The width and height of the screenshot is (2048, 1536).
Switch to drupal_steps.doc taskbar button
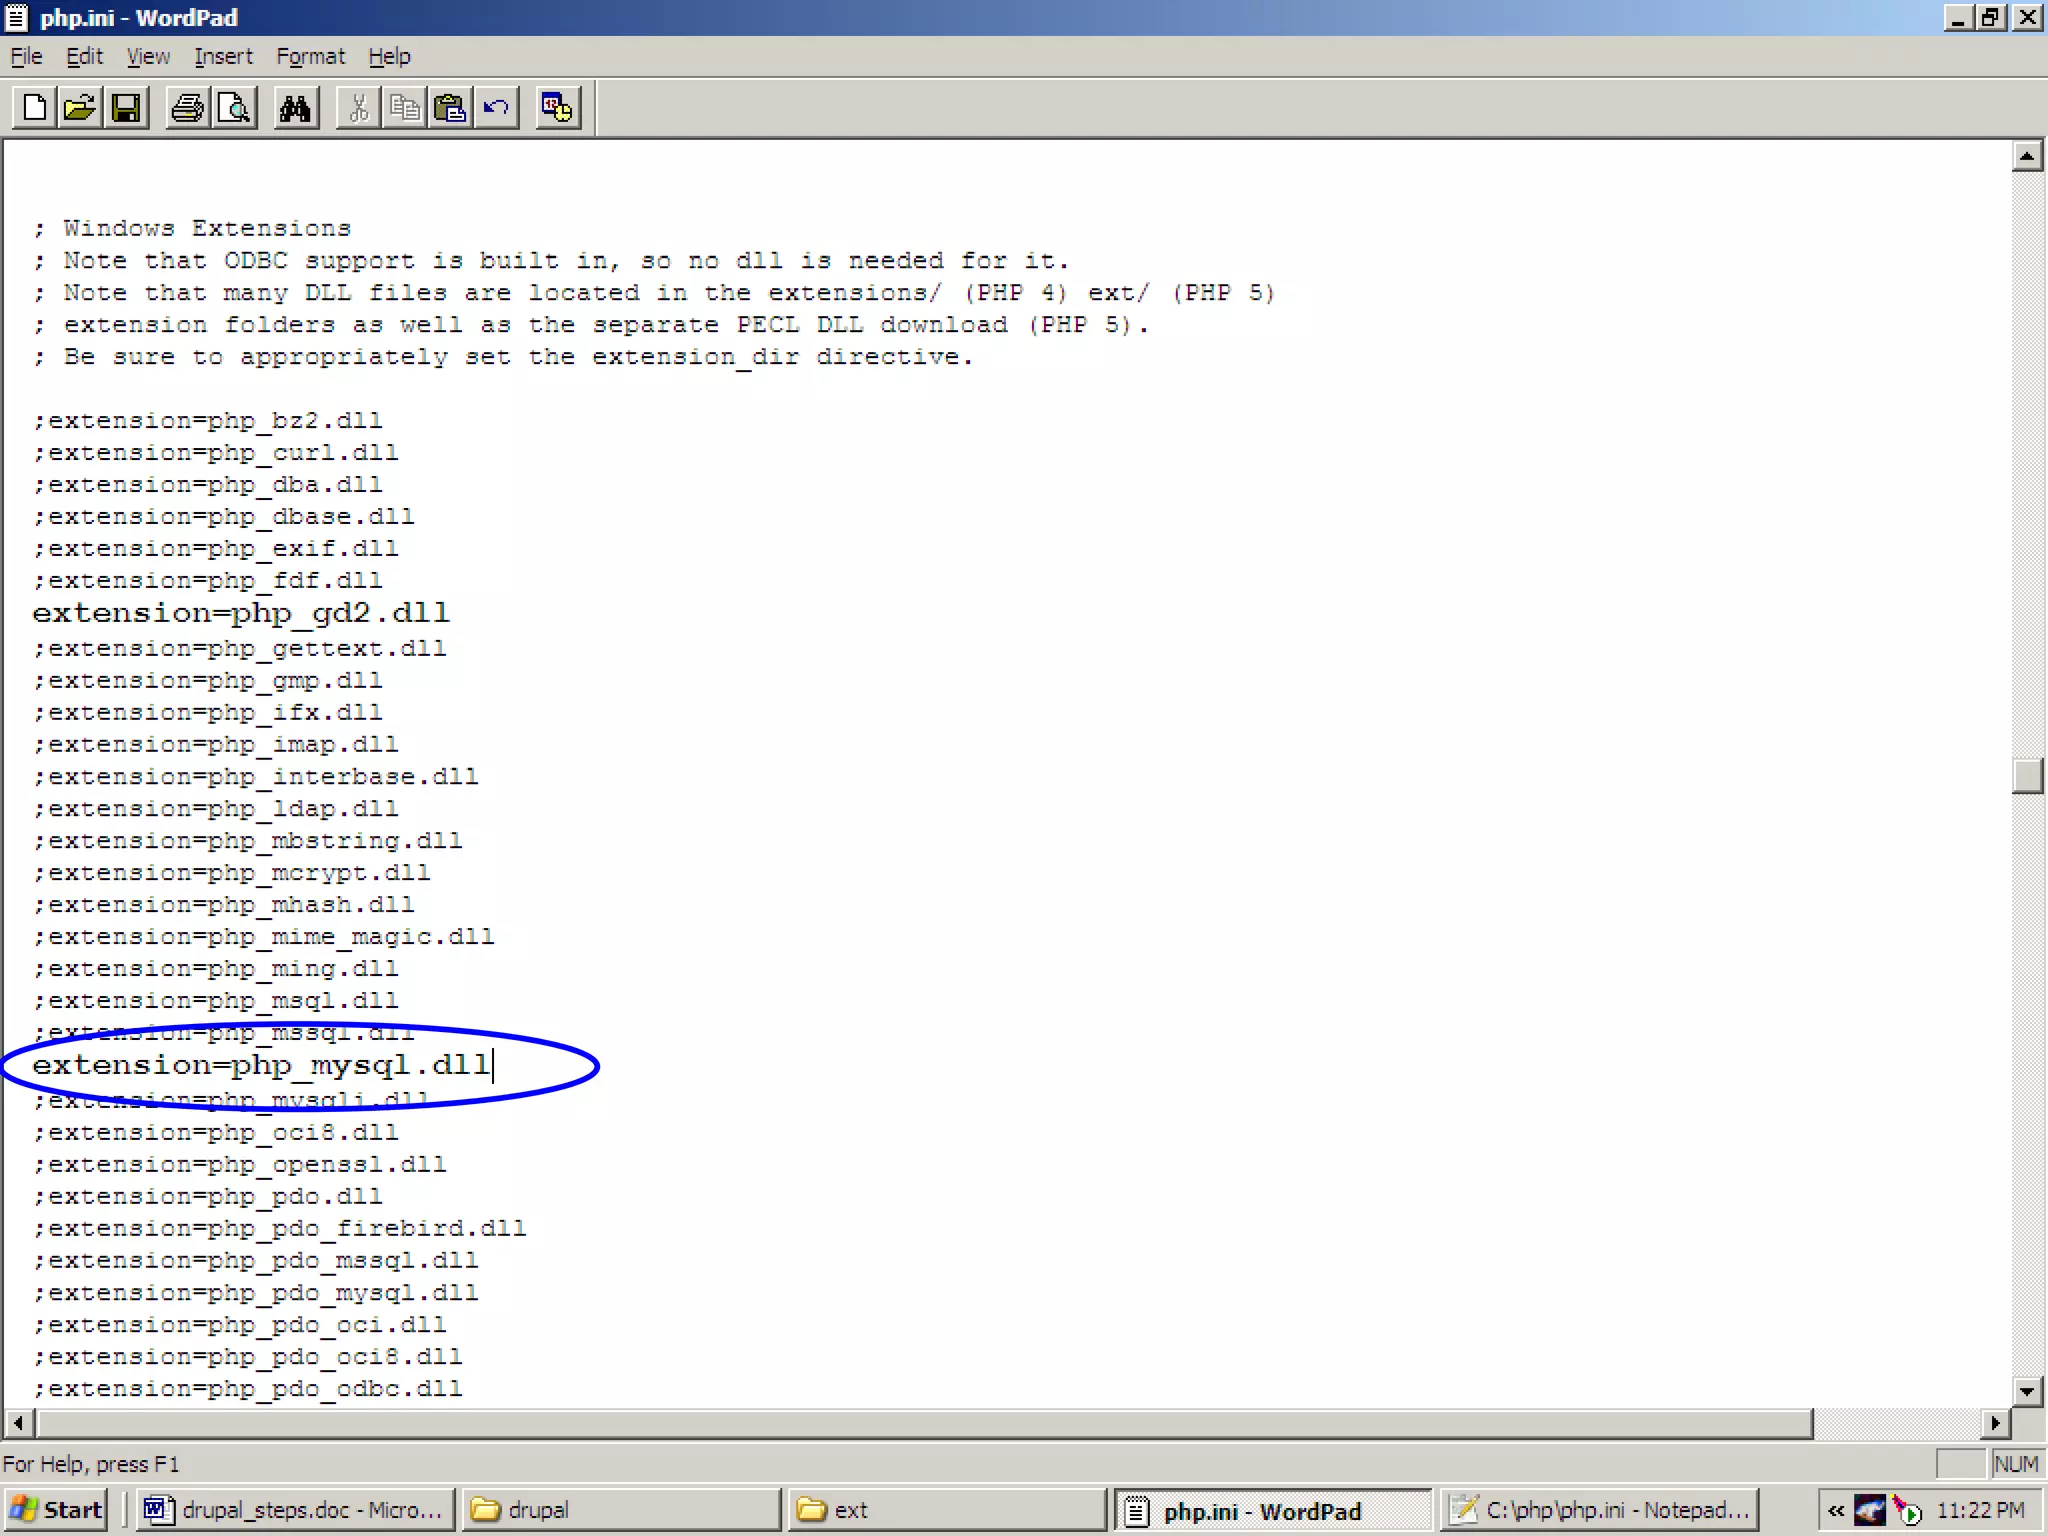(295, 1509)
